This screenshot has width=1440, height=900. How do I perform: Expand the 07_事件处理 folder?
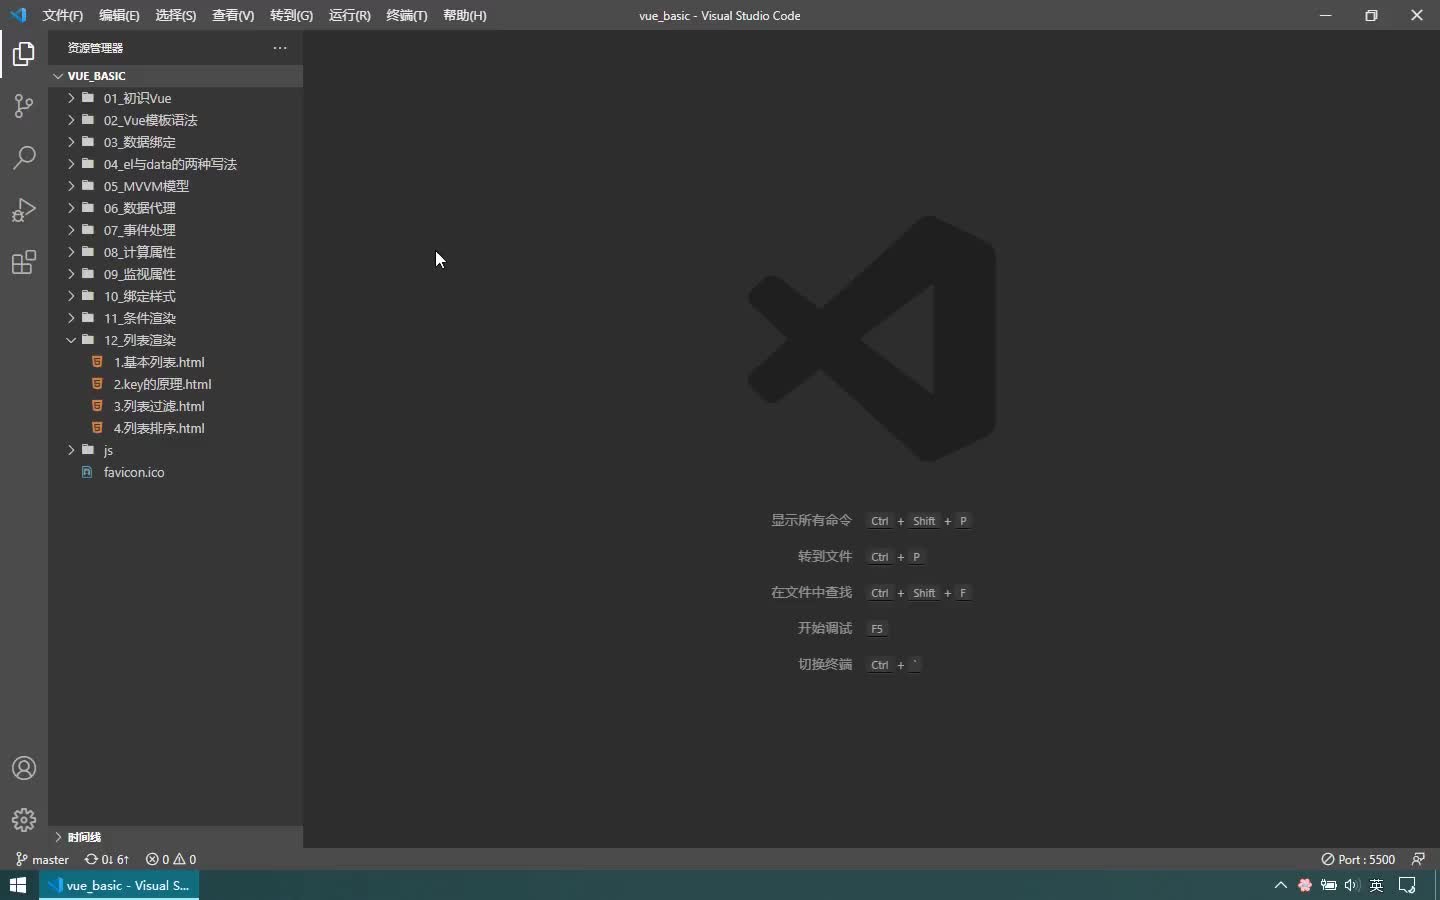(175, 230)
